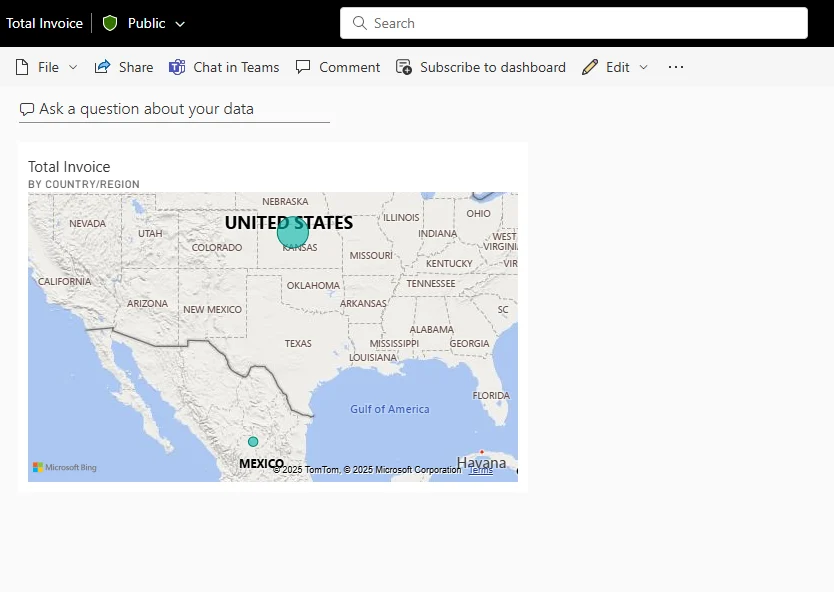Screen dimensions: 834x592
Task: Open the more options ellipsis menu
Action: (x=675, y=67)
